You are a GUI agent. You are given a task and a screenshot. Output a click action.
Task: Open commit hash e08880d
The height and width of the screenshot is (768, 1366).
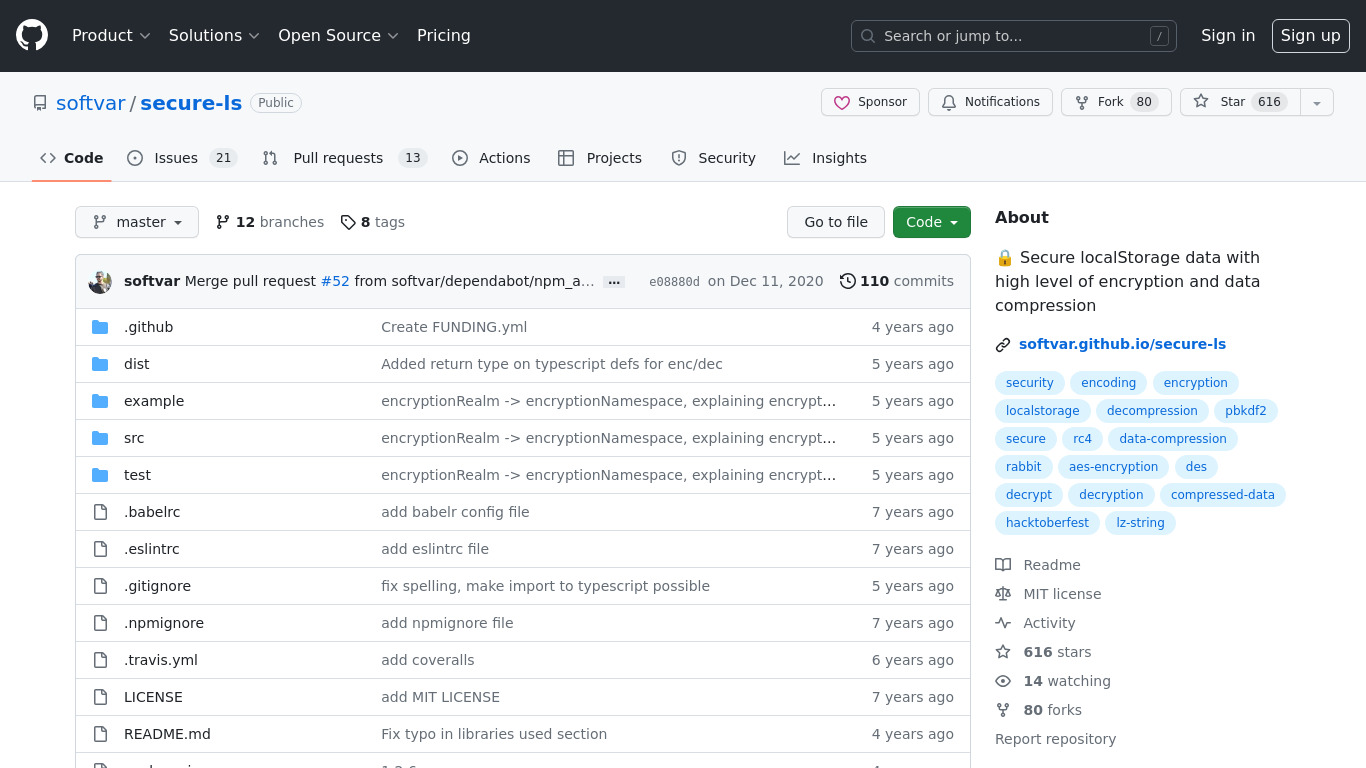[675, 282]
